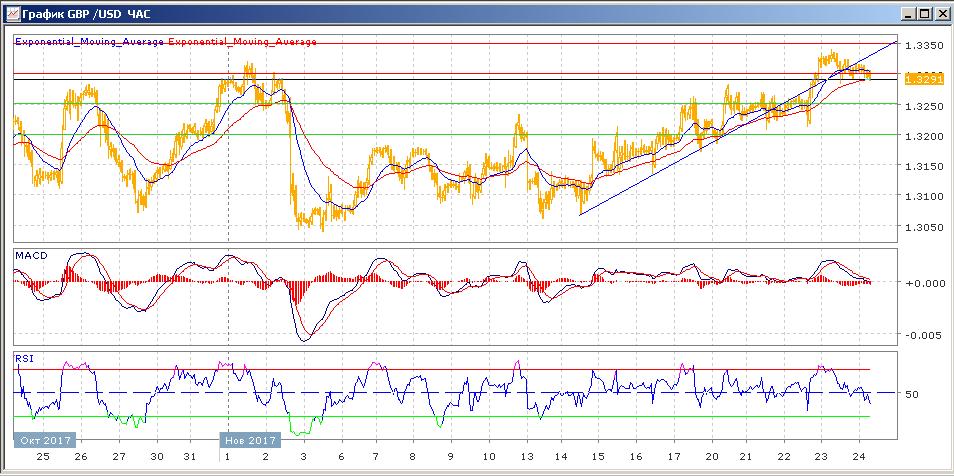
Task: Click the blue Exponential_Moving_Average legend label
Action: pyautogui.click(x=89, y=42)
